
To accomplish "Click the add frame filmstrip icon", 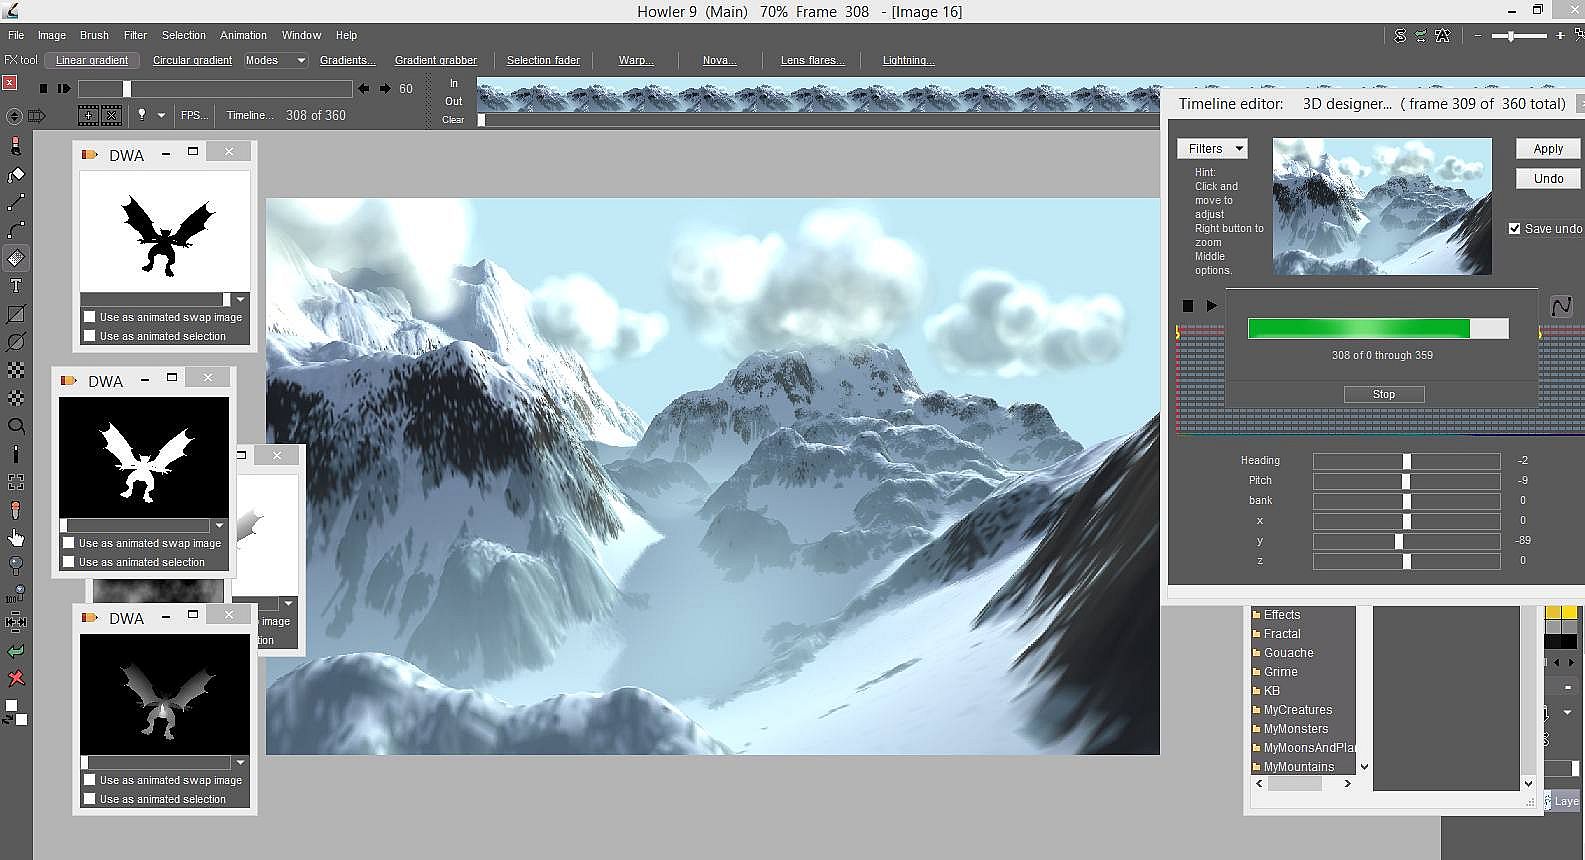I will click(x=88, y=115).
